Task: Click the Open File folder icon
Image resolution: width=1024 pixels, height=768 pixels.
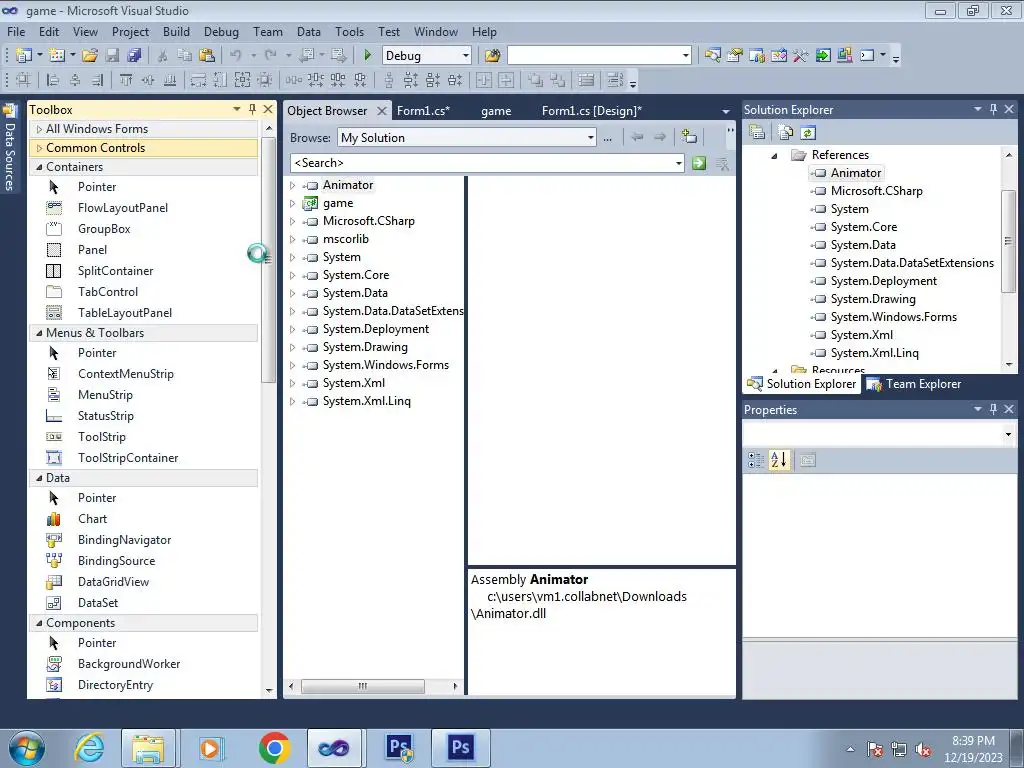Action: pos(90,56)
